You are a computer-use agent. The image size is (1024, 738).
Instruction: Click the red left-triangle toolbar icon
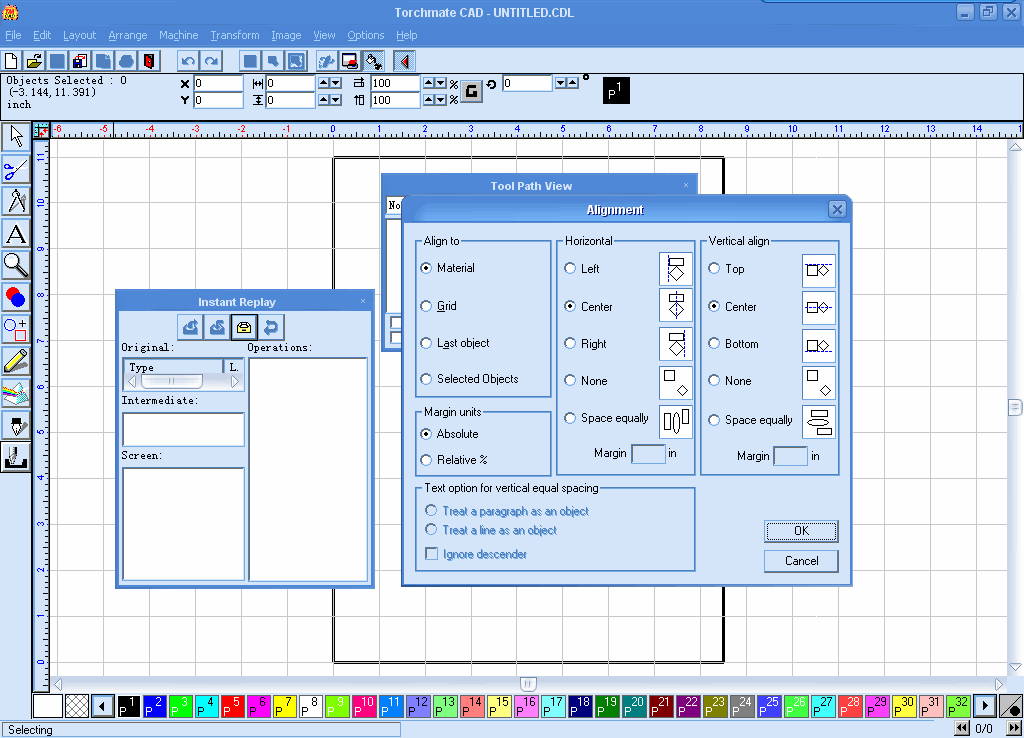tap(405, 61)
